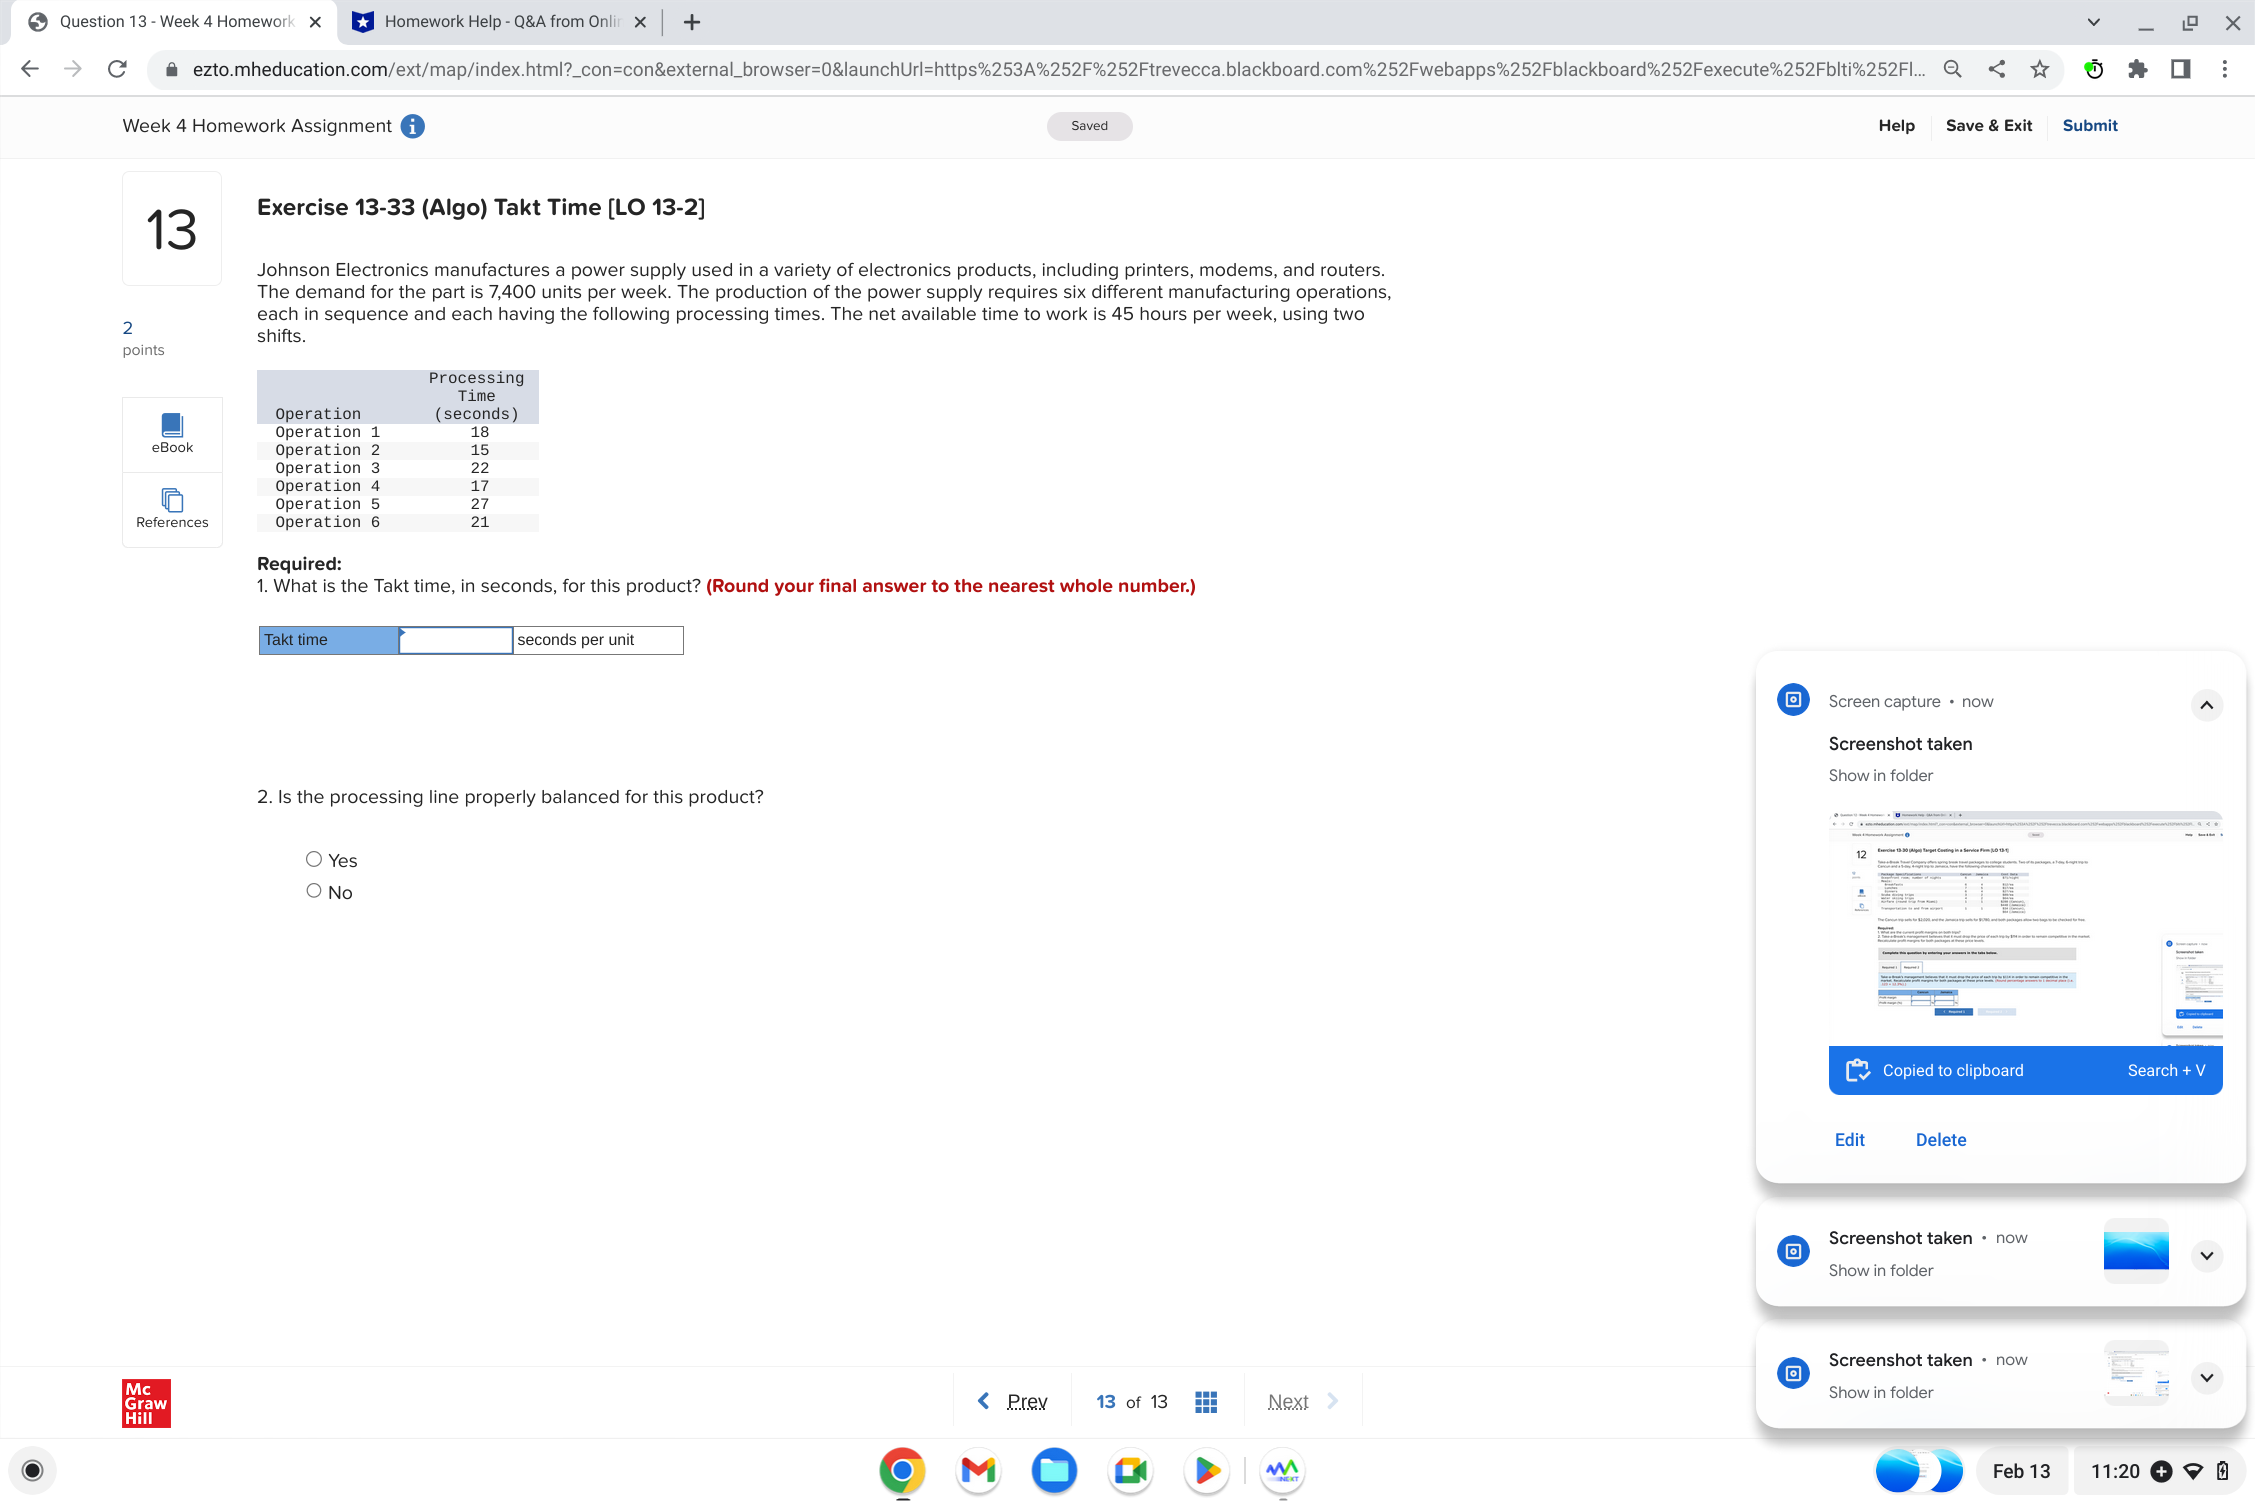Click the browser bookmark star icon
Screen dimensions: 2255x1503
[x=2040, y=69]
